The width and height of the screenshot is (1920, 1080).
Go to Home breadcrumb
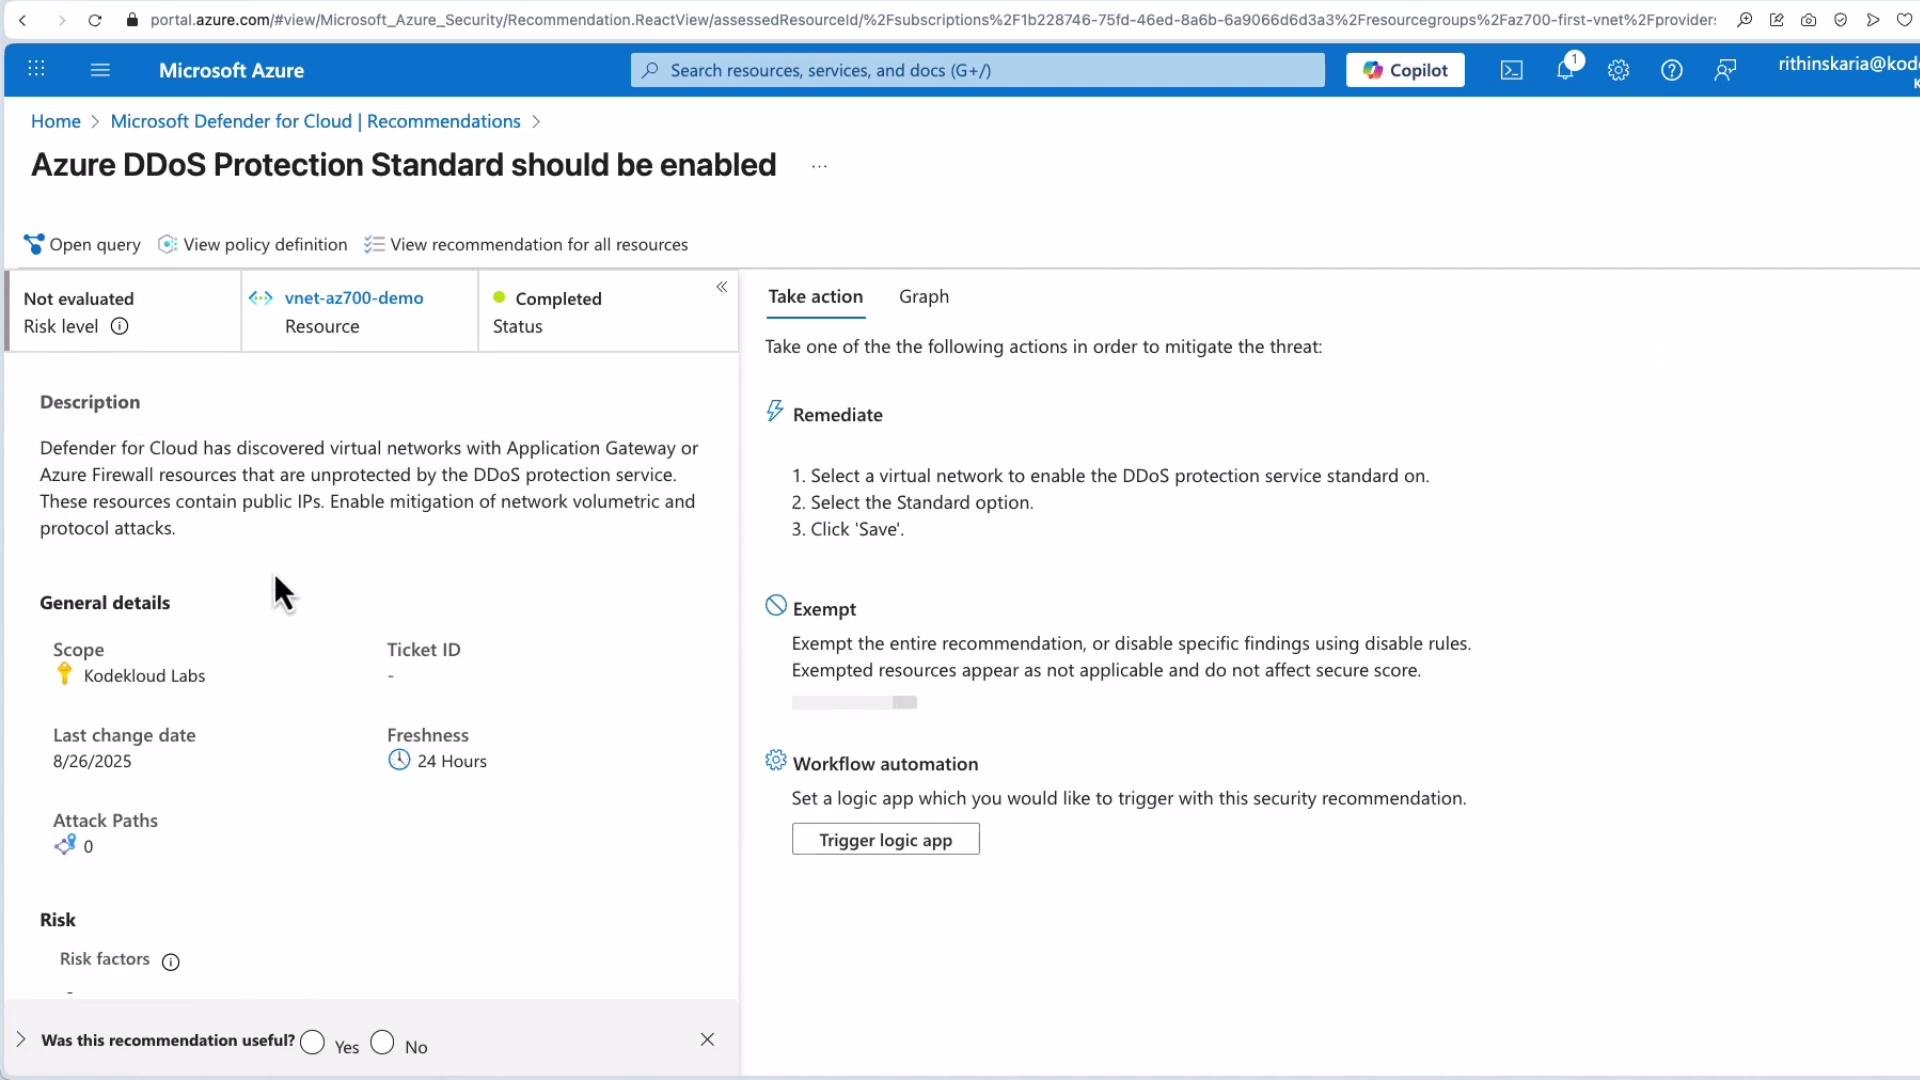coord(56,121)
